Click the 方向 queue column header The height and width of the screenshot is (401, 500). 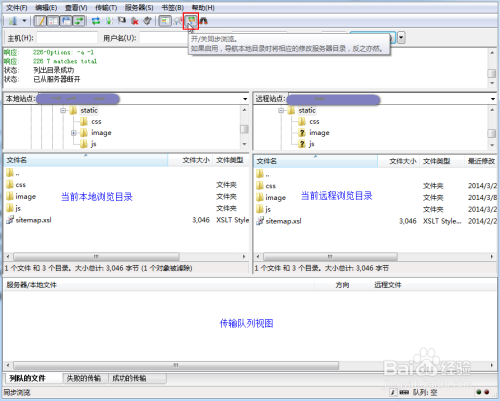pos(342,285)
